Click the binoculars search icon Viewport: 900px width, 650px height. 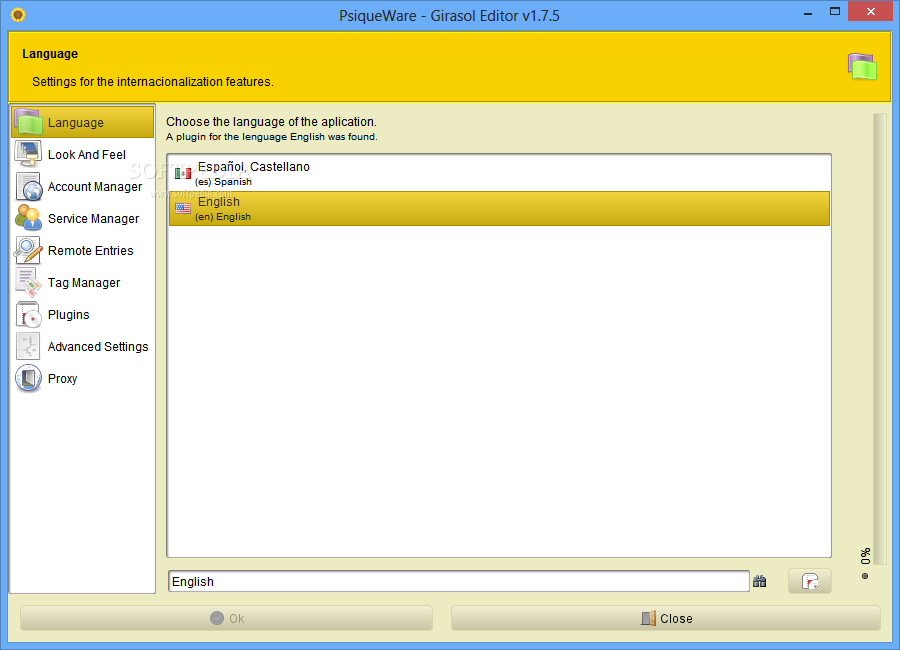pos(759,582)
